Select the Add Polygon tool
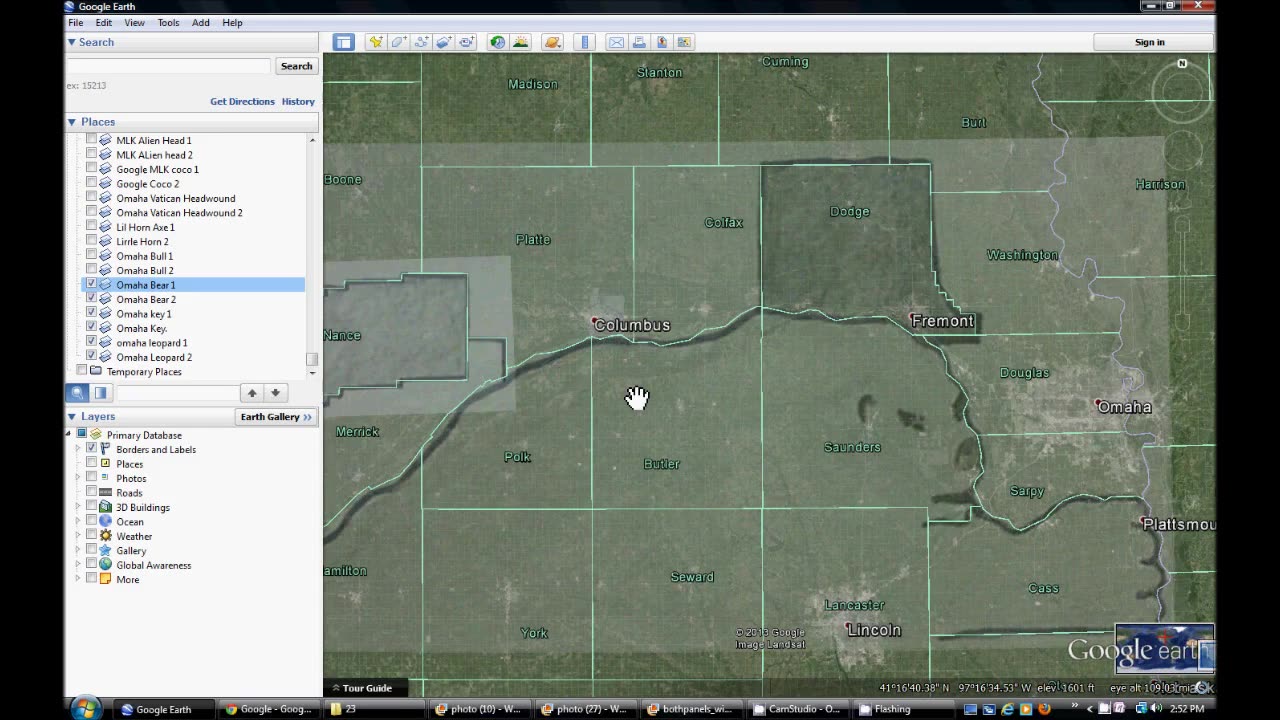 [398, 42]
